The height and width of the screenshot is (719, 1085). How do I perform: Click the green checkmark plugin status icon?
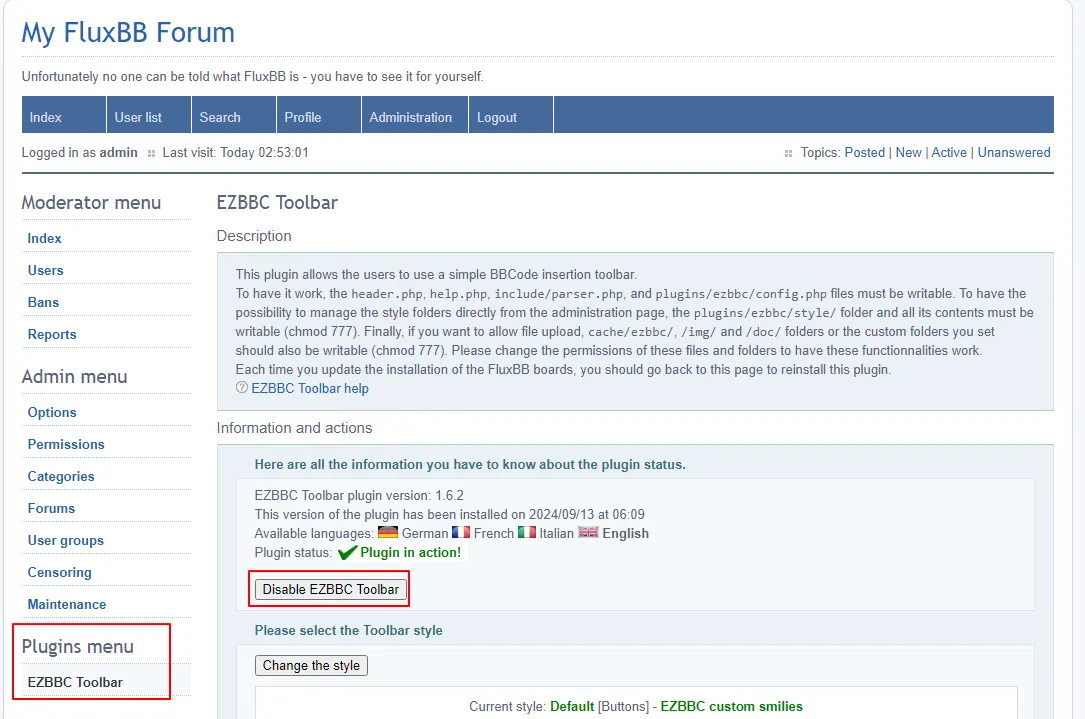tap(347, 552)
